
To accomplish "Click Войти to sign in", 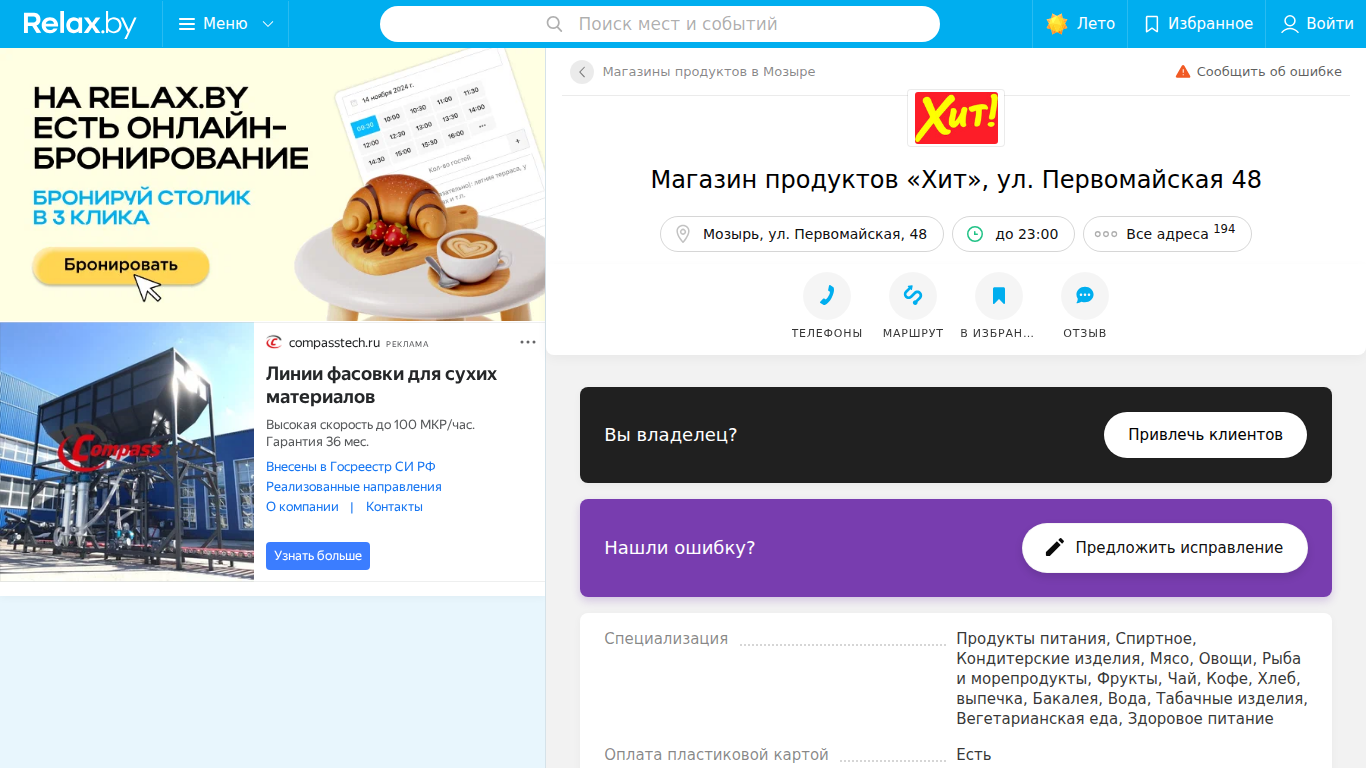I will pyautogui.click(x=1317, y=24).
